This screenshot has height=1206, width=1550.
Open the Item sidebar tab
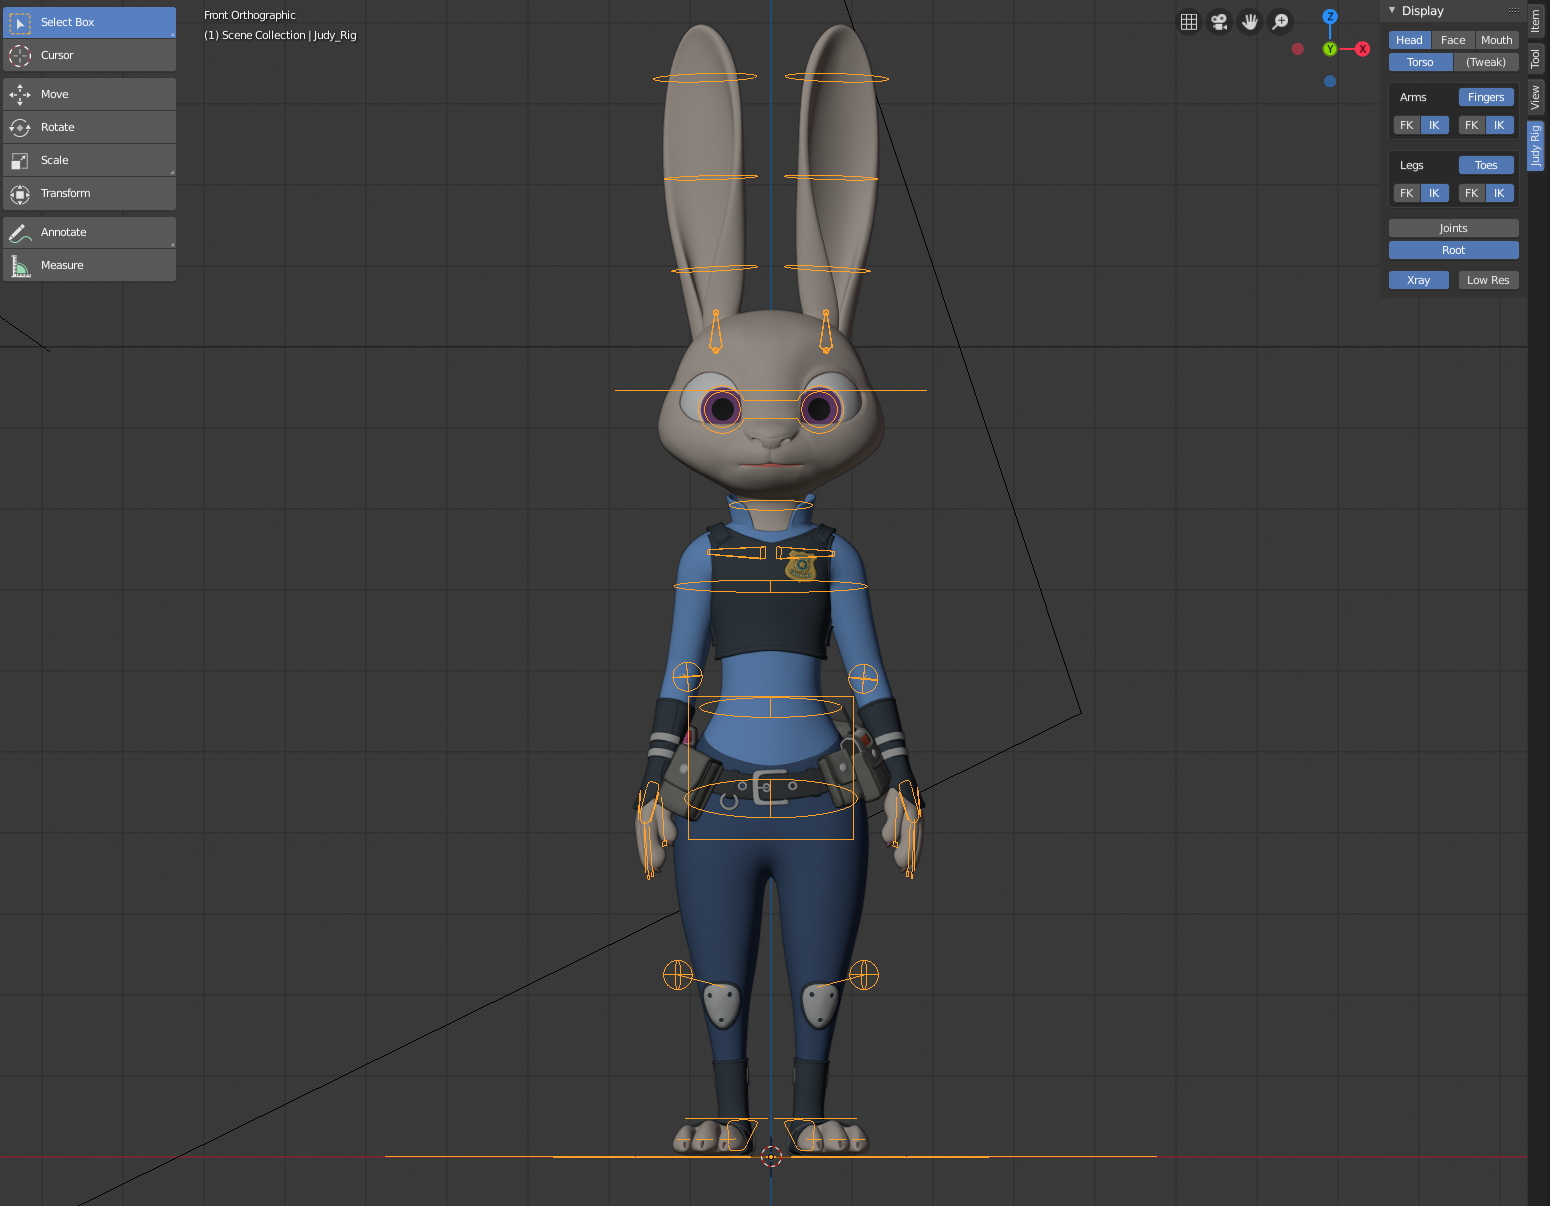pyautogui.click(x=1536, y=21)
